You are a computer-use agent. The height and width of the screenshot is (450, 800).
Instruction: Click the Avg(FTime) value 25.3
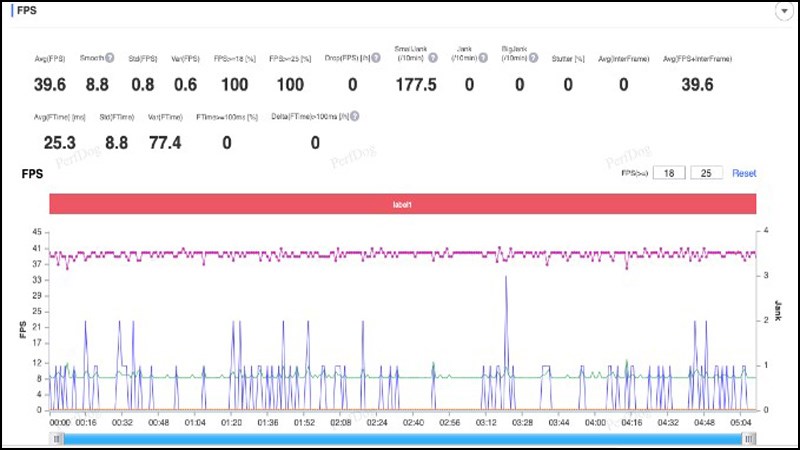59,143
